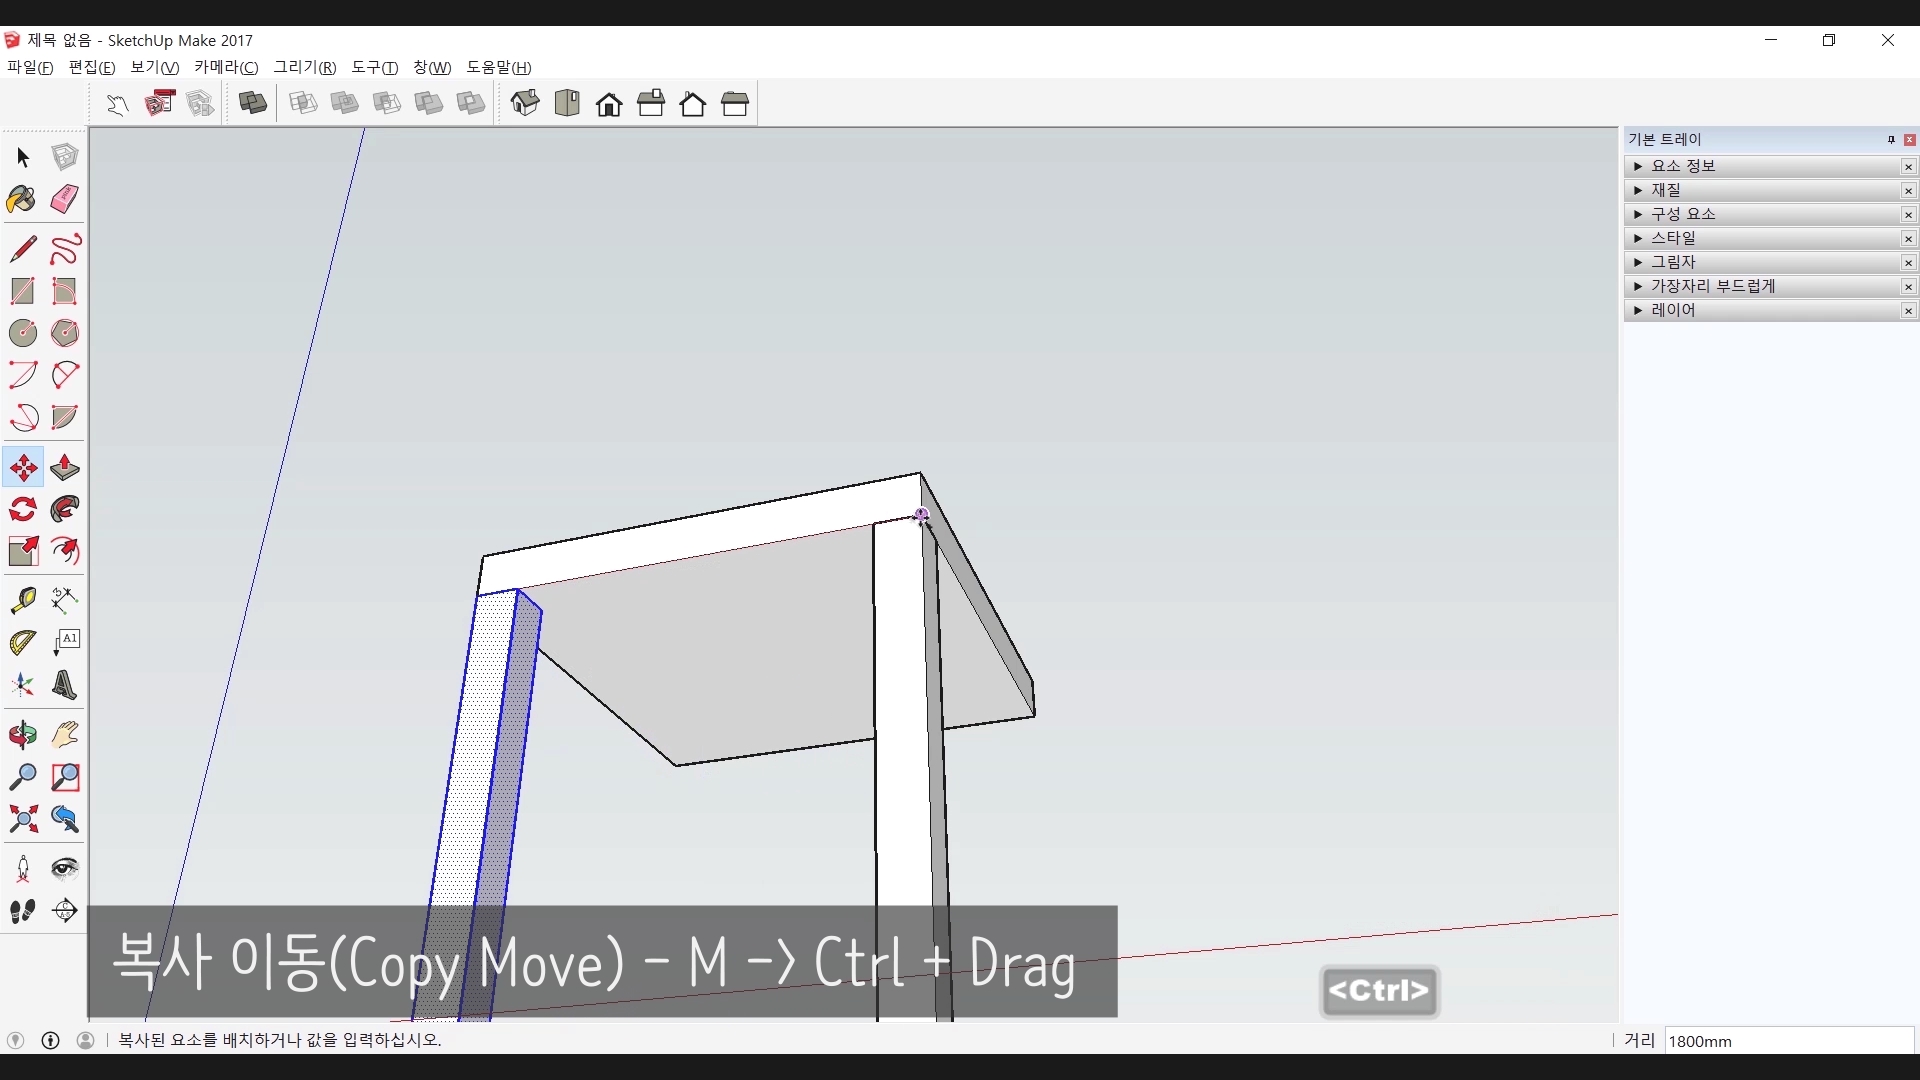Pick the Tape Measure tool
The width and height of the screenshot is (1920, 1080).
click(23, 599)
